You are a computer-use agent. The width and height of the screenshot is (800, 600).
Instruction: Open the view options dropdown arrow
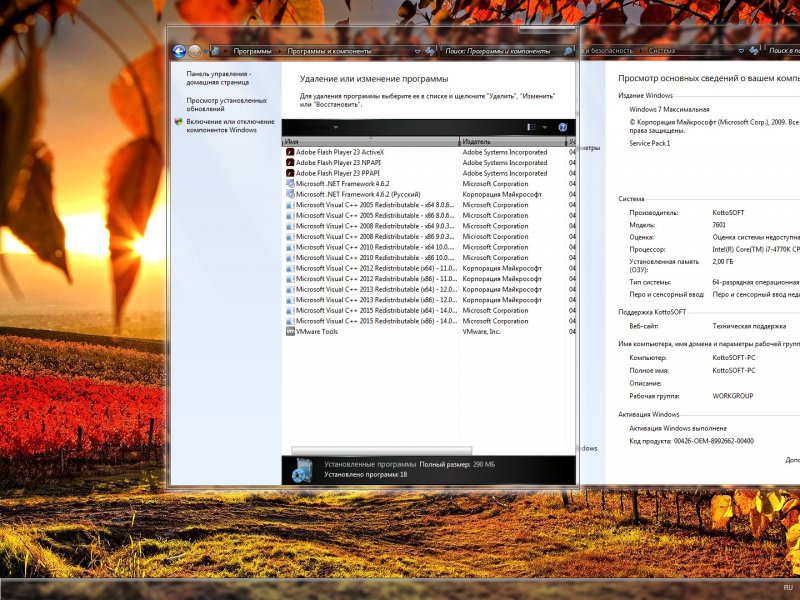point(544,127)
